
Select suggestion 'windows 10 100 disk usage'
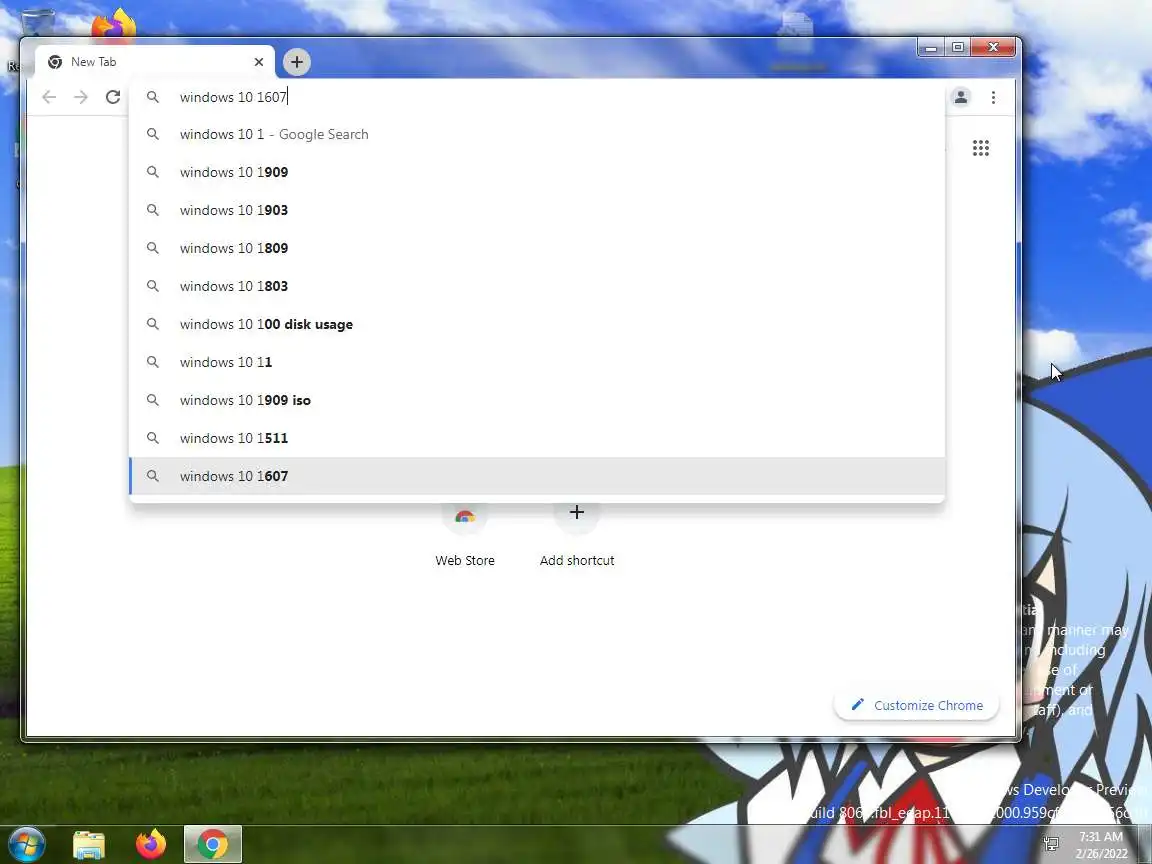click(536, 324)
